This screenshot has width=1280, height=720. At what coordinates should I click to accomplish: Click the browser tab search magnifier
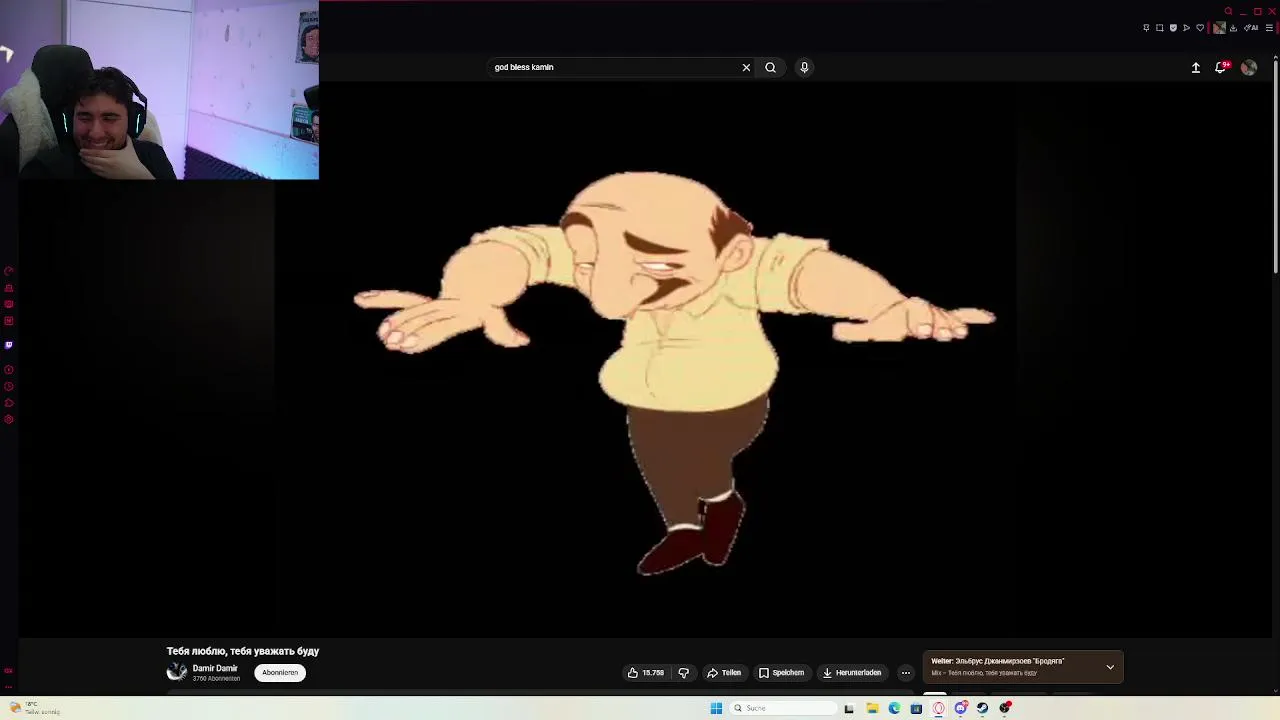[x=1229, y=11]
